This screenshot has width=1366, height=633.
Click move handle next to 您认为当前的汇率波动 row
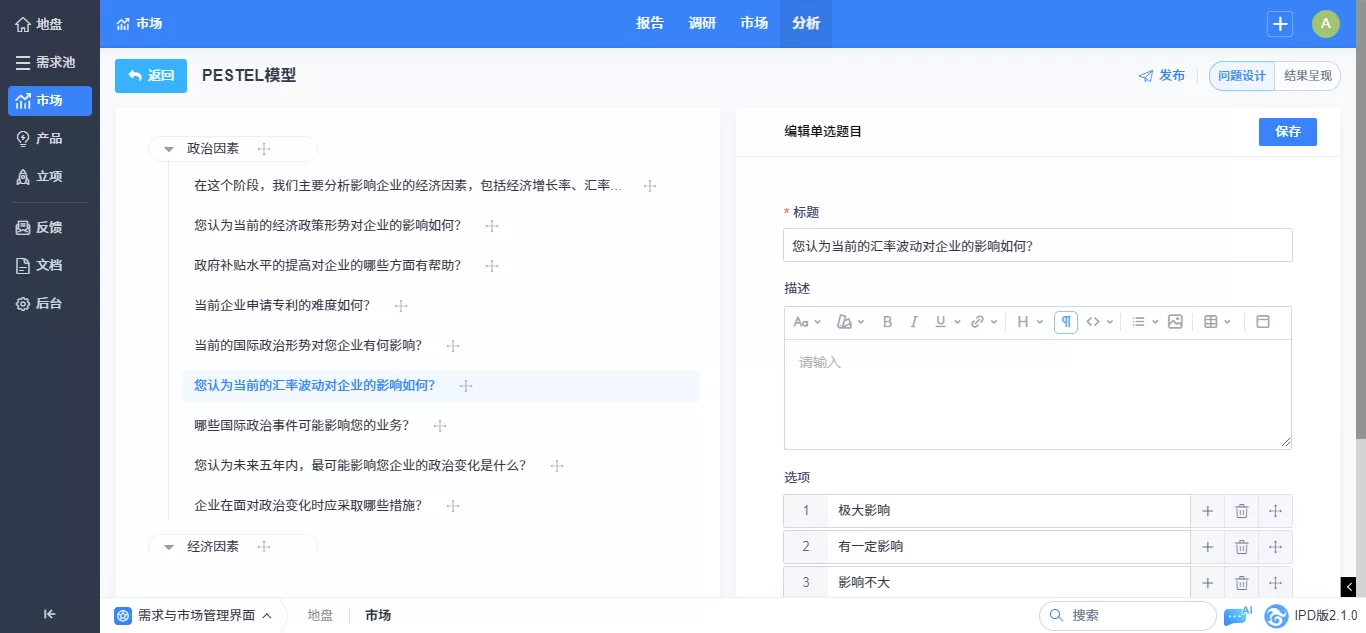[466, 386]
